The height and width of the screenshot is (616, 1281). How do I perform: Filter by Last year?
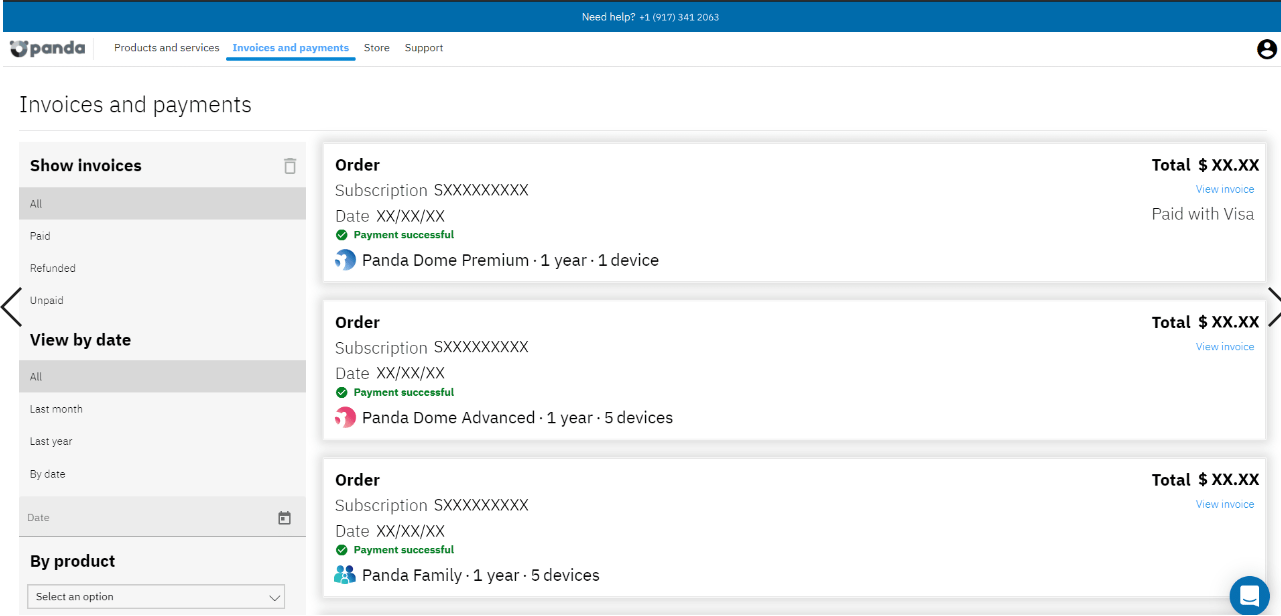click(x=162, y=441)
